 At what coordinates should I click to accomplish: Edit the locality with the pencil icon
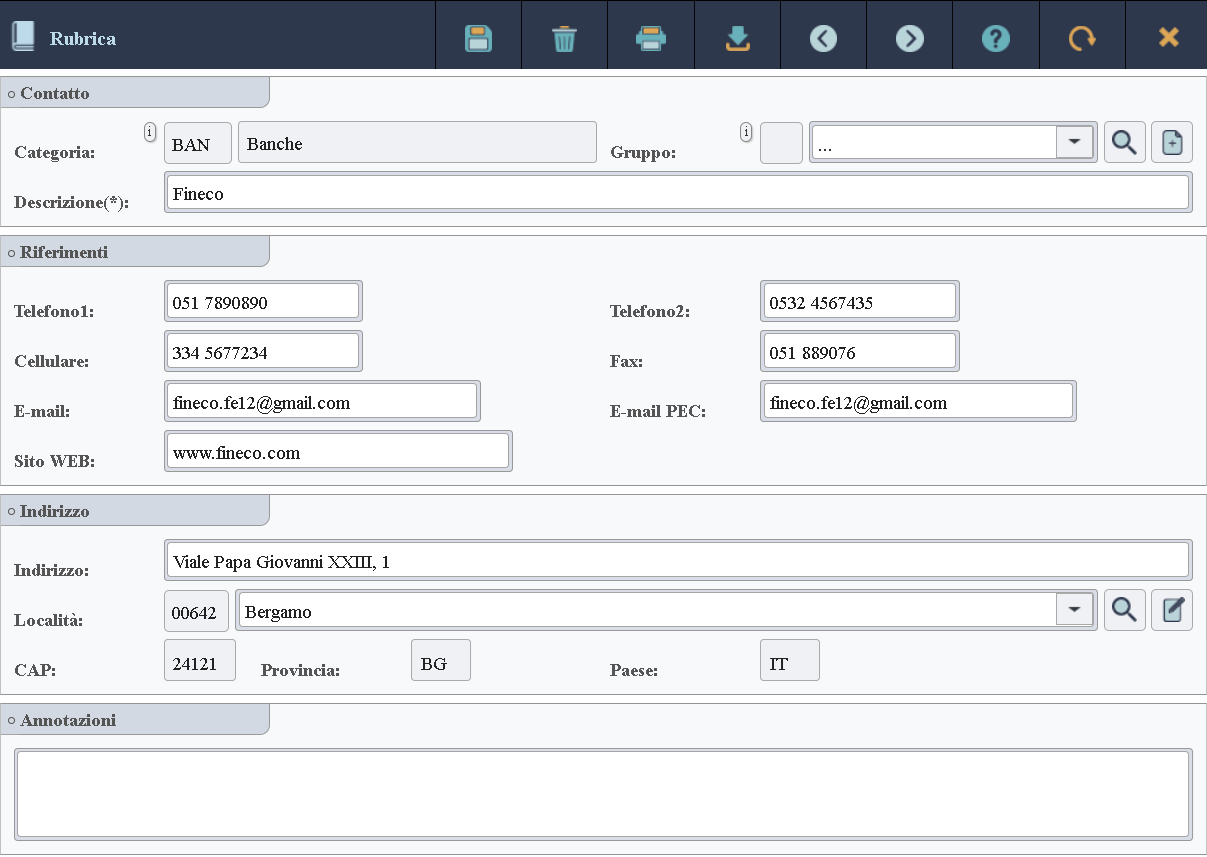pos(1172,609)
